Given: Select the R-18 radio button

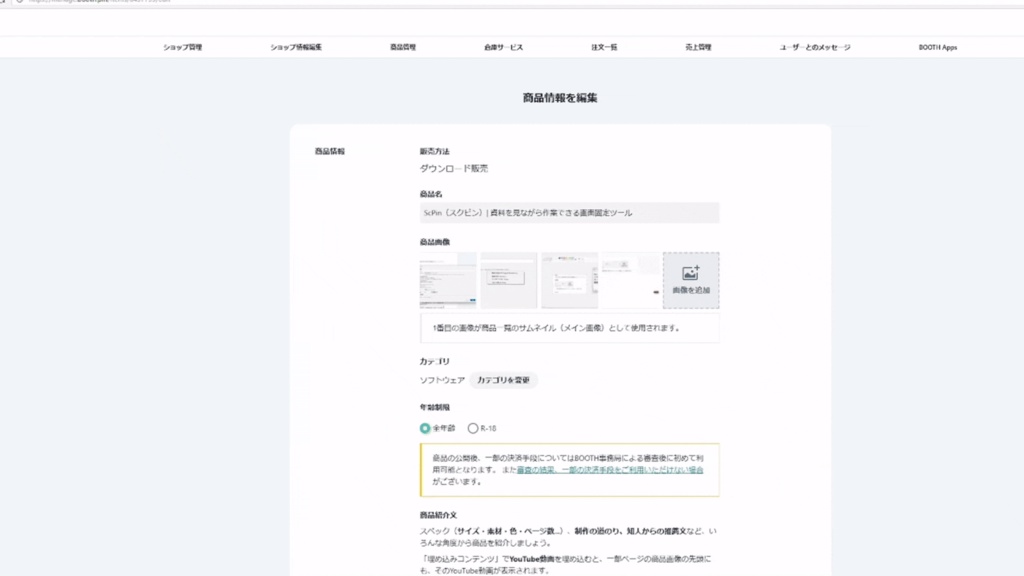Looking at the screenshot, I should tap(473, 428).
